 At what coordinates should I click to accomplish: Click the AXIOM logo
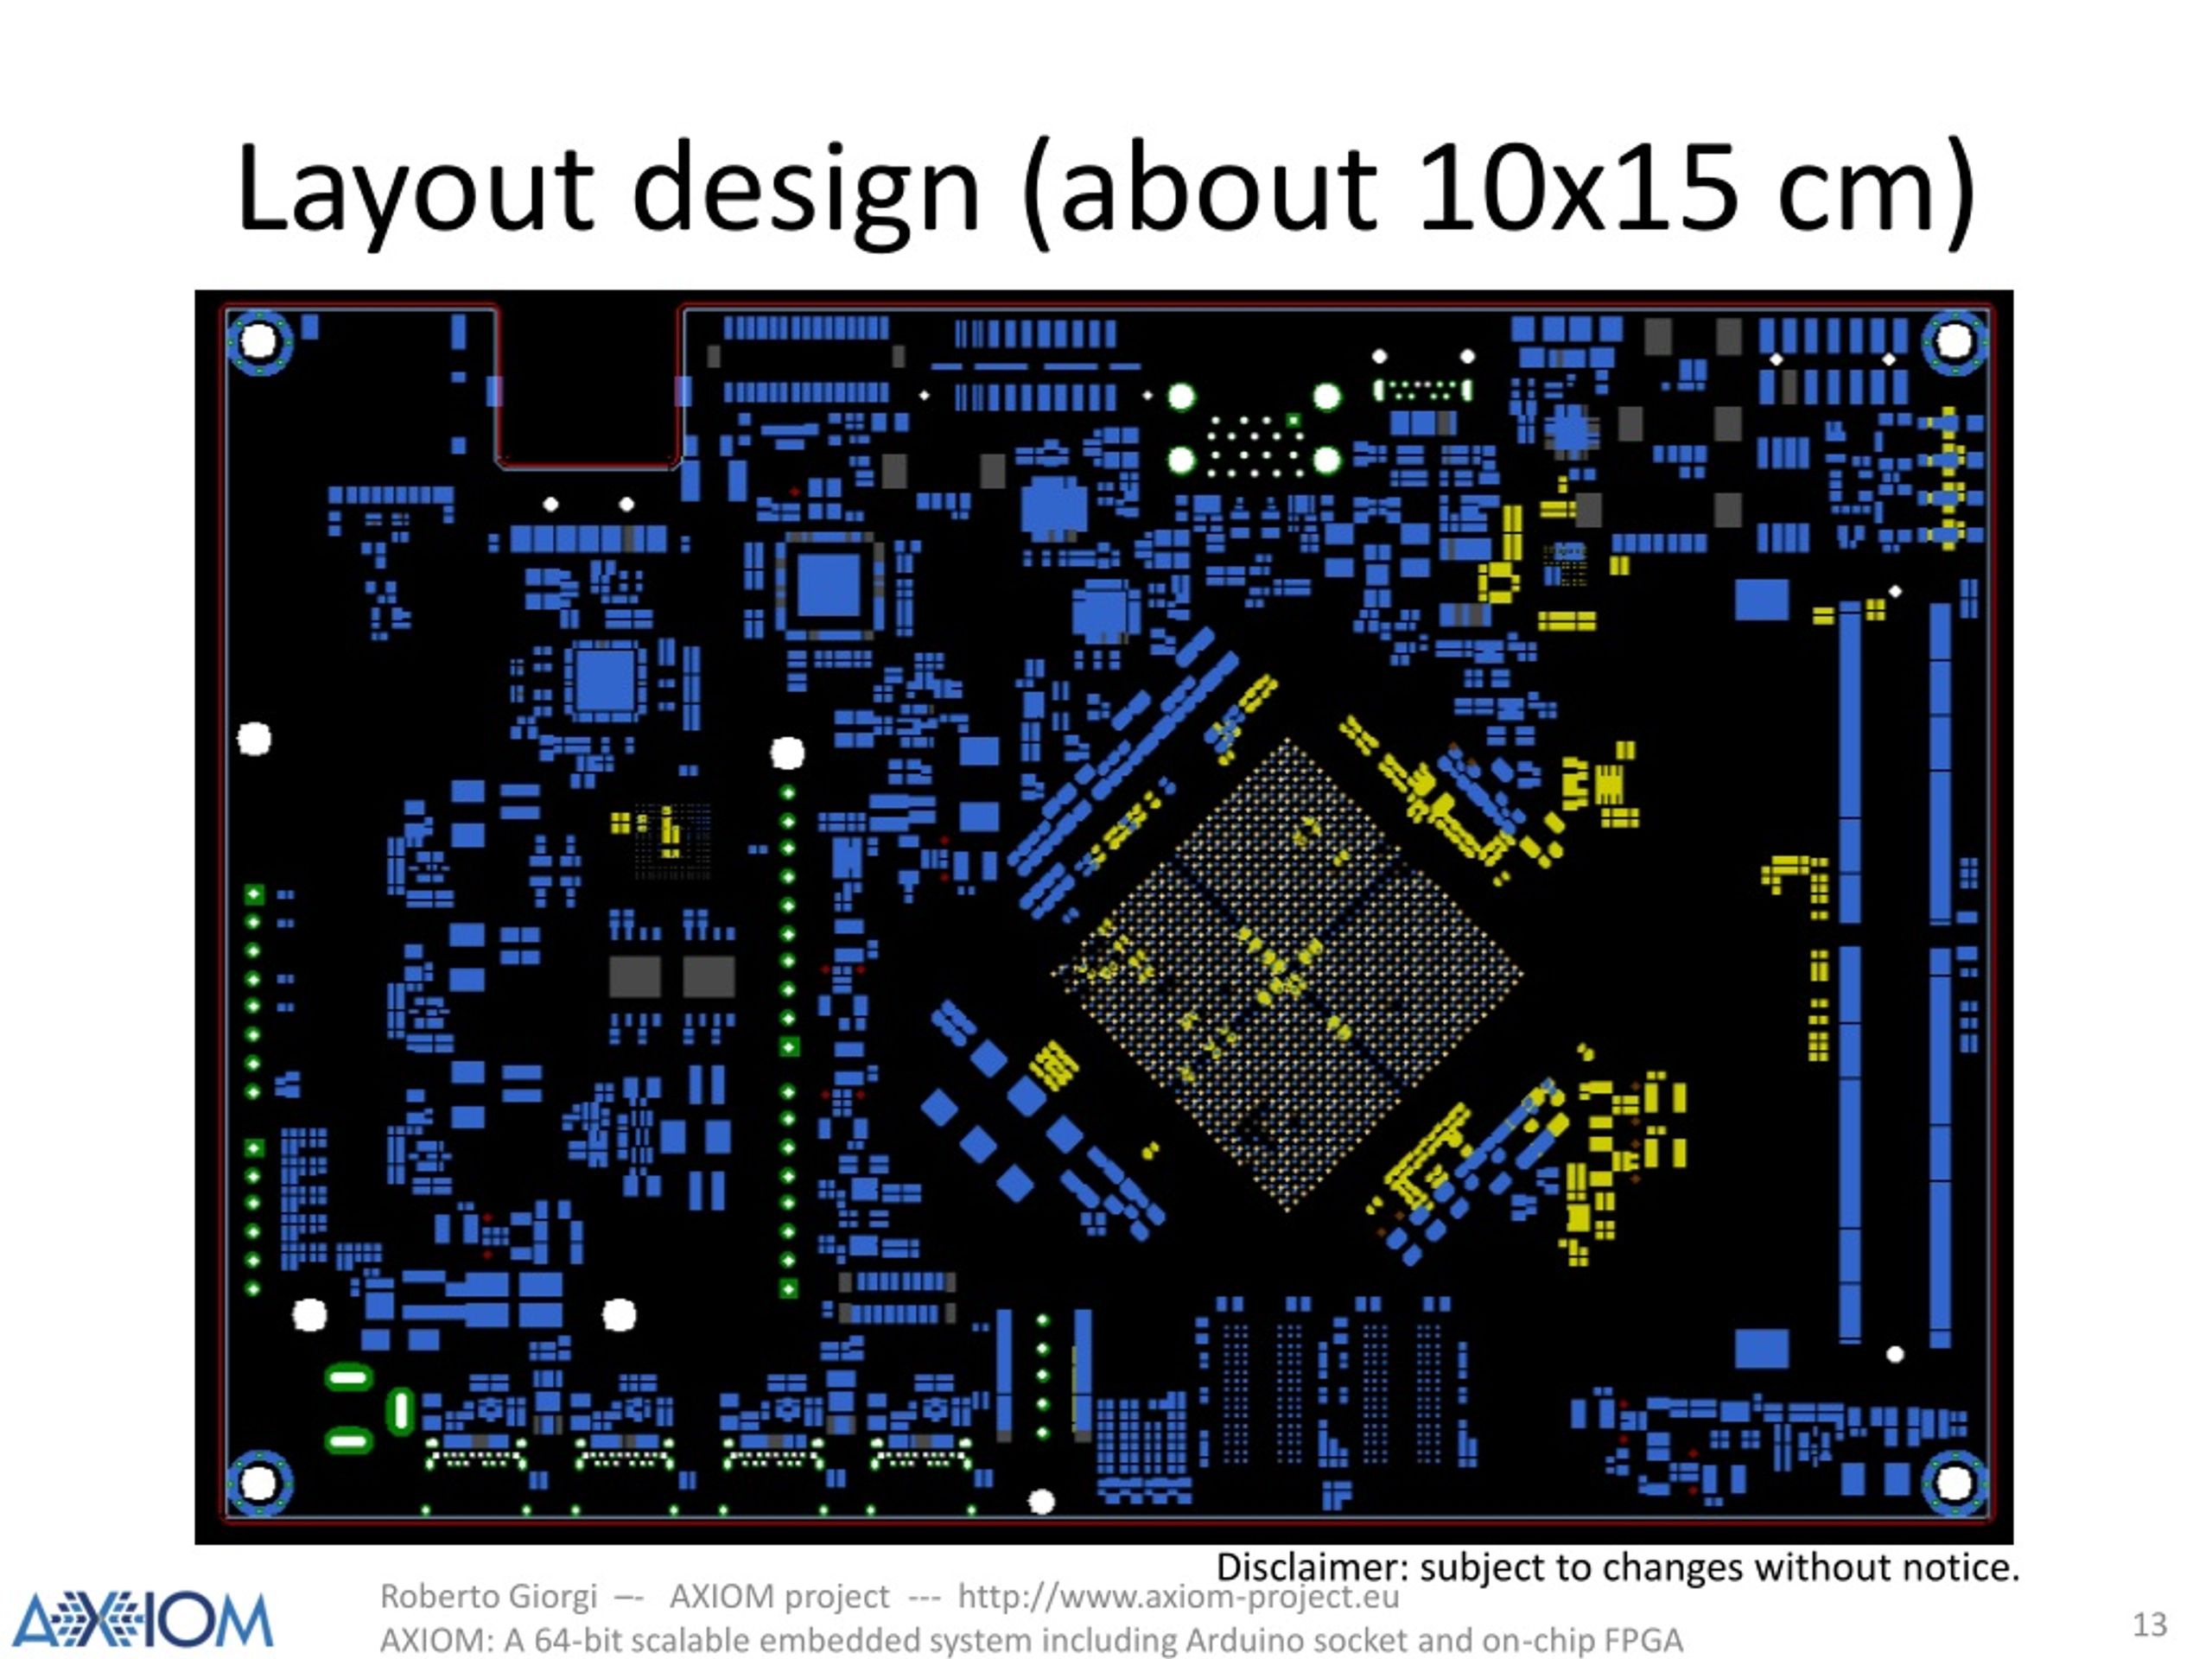(x=142, y=1620)
